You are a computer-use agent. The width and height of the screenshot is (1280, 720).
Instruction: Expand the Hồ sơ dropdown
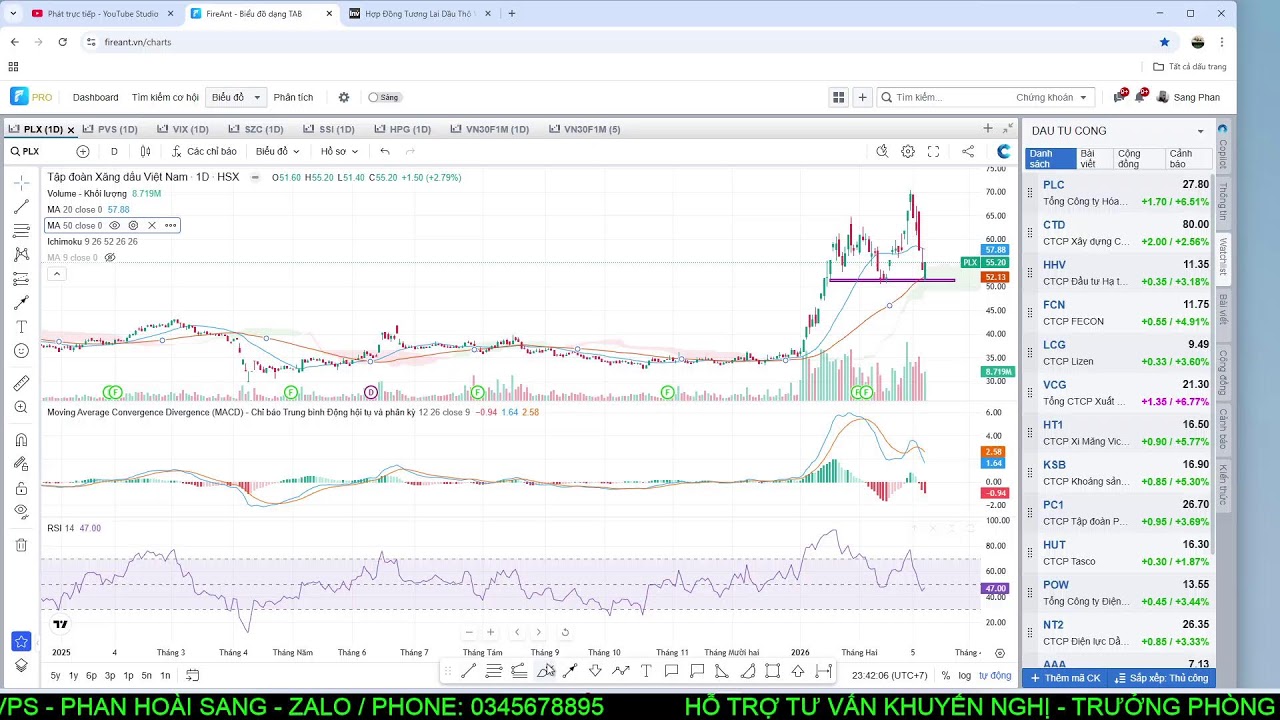339,151
